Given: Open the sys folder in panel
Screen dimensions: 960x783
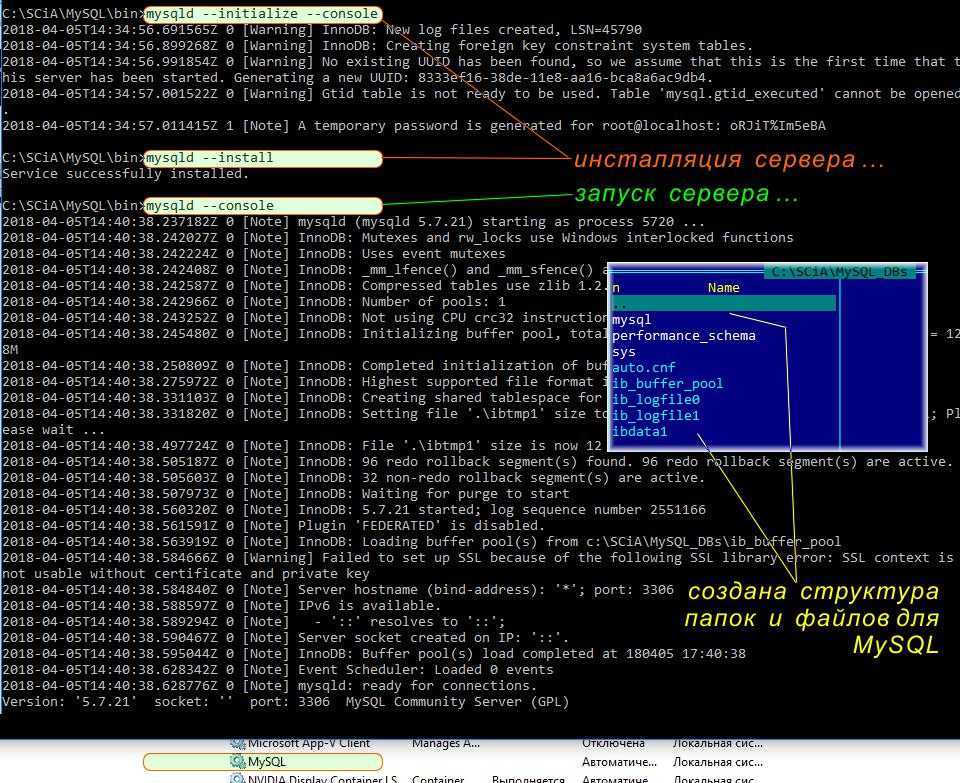Looking at the screenshot, I should [x=623, y=351].
